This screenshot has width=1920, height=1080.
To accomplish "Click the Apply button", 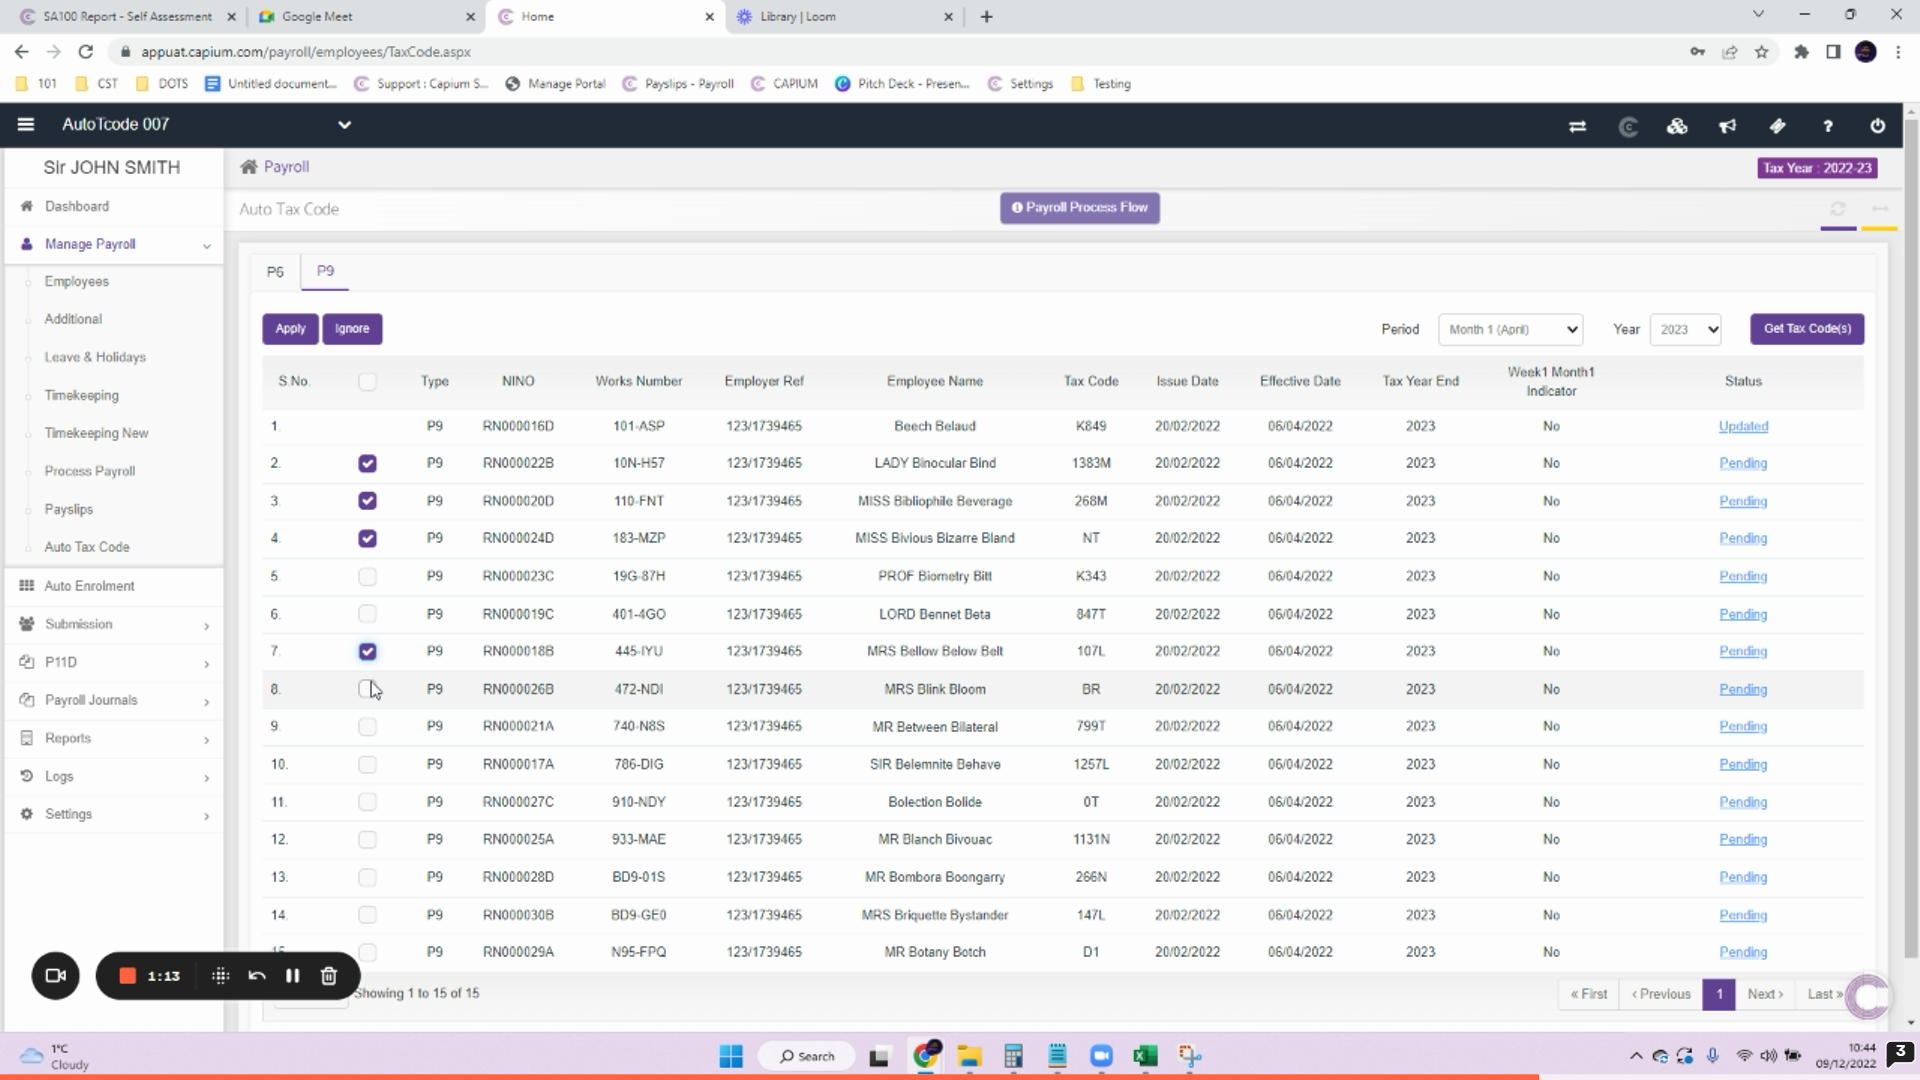I will pyautogui.click(x=290, y=329).
